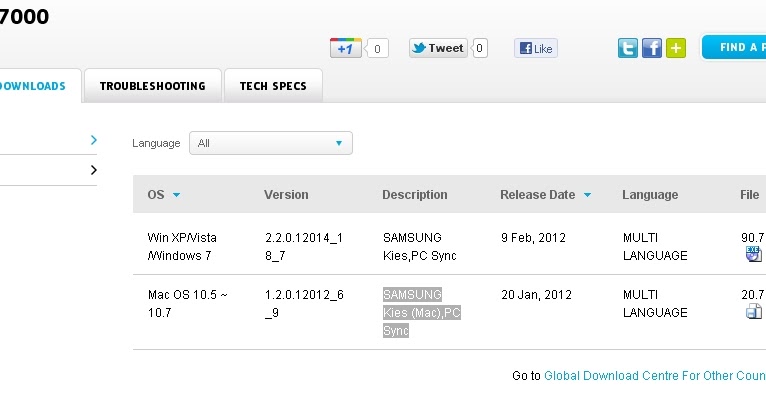This screenshot has width=766, height=402.
Task: Click MULTI LANGUAGE in the Mac row
Action: (655, 304)
